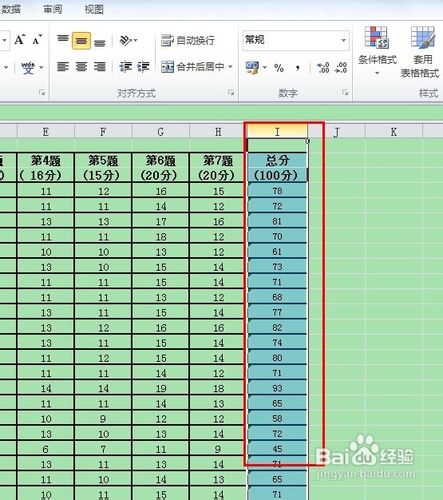The image size is (443, 500).
Task: Open 条件格式 conditional formatting
Action: coord(377,51)
